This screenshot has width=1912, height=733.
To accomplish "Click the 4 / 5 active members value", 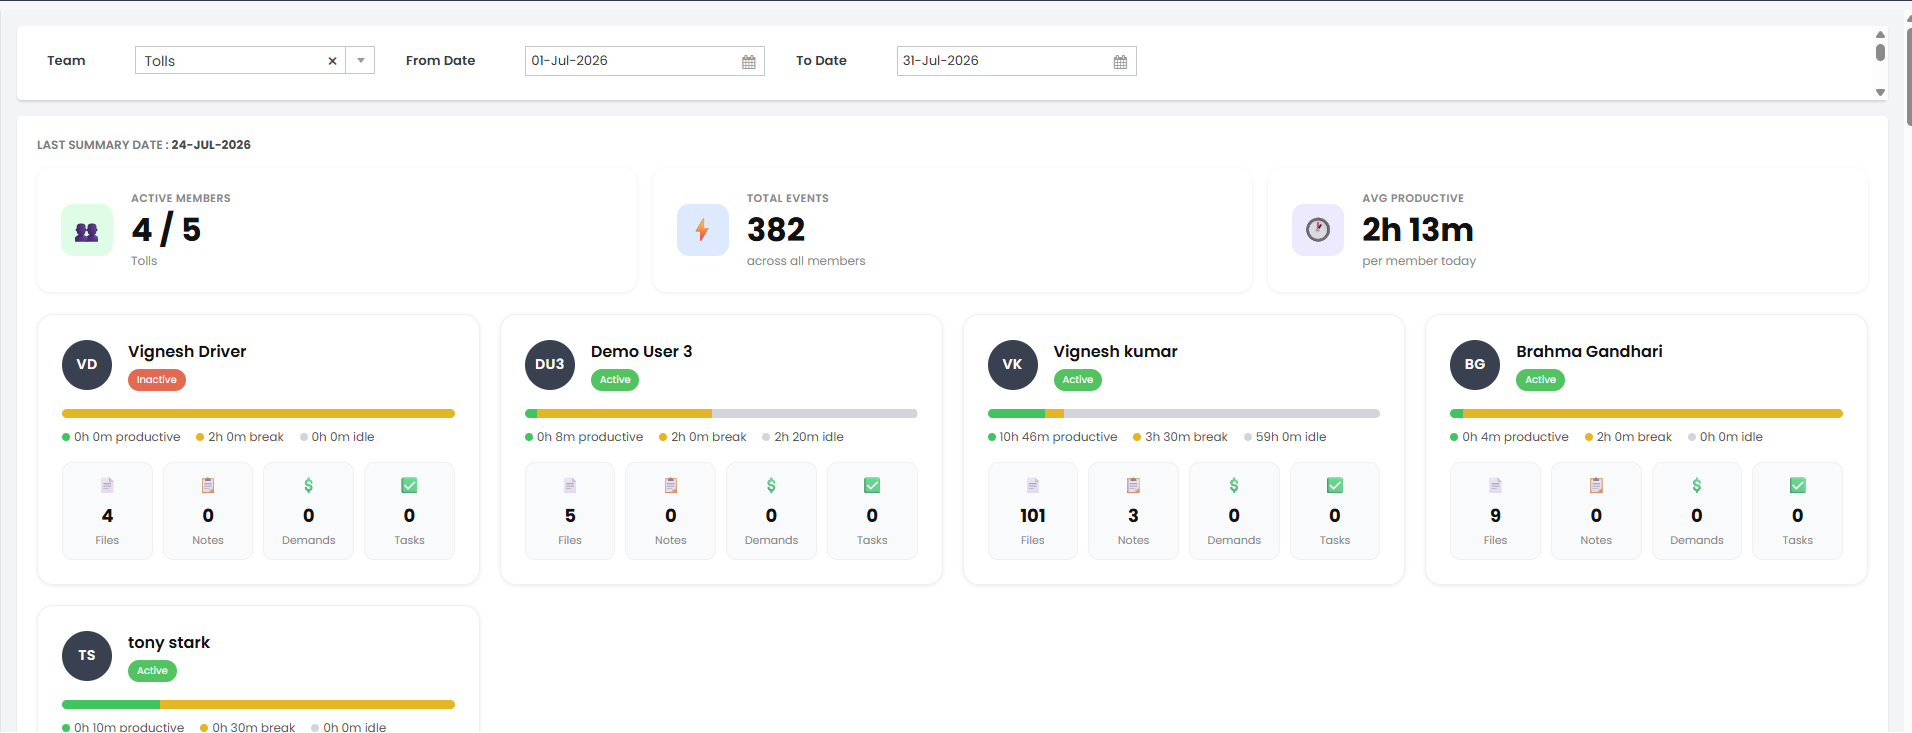I will (166, 230).
